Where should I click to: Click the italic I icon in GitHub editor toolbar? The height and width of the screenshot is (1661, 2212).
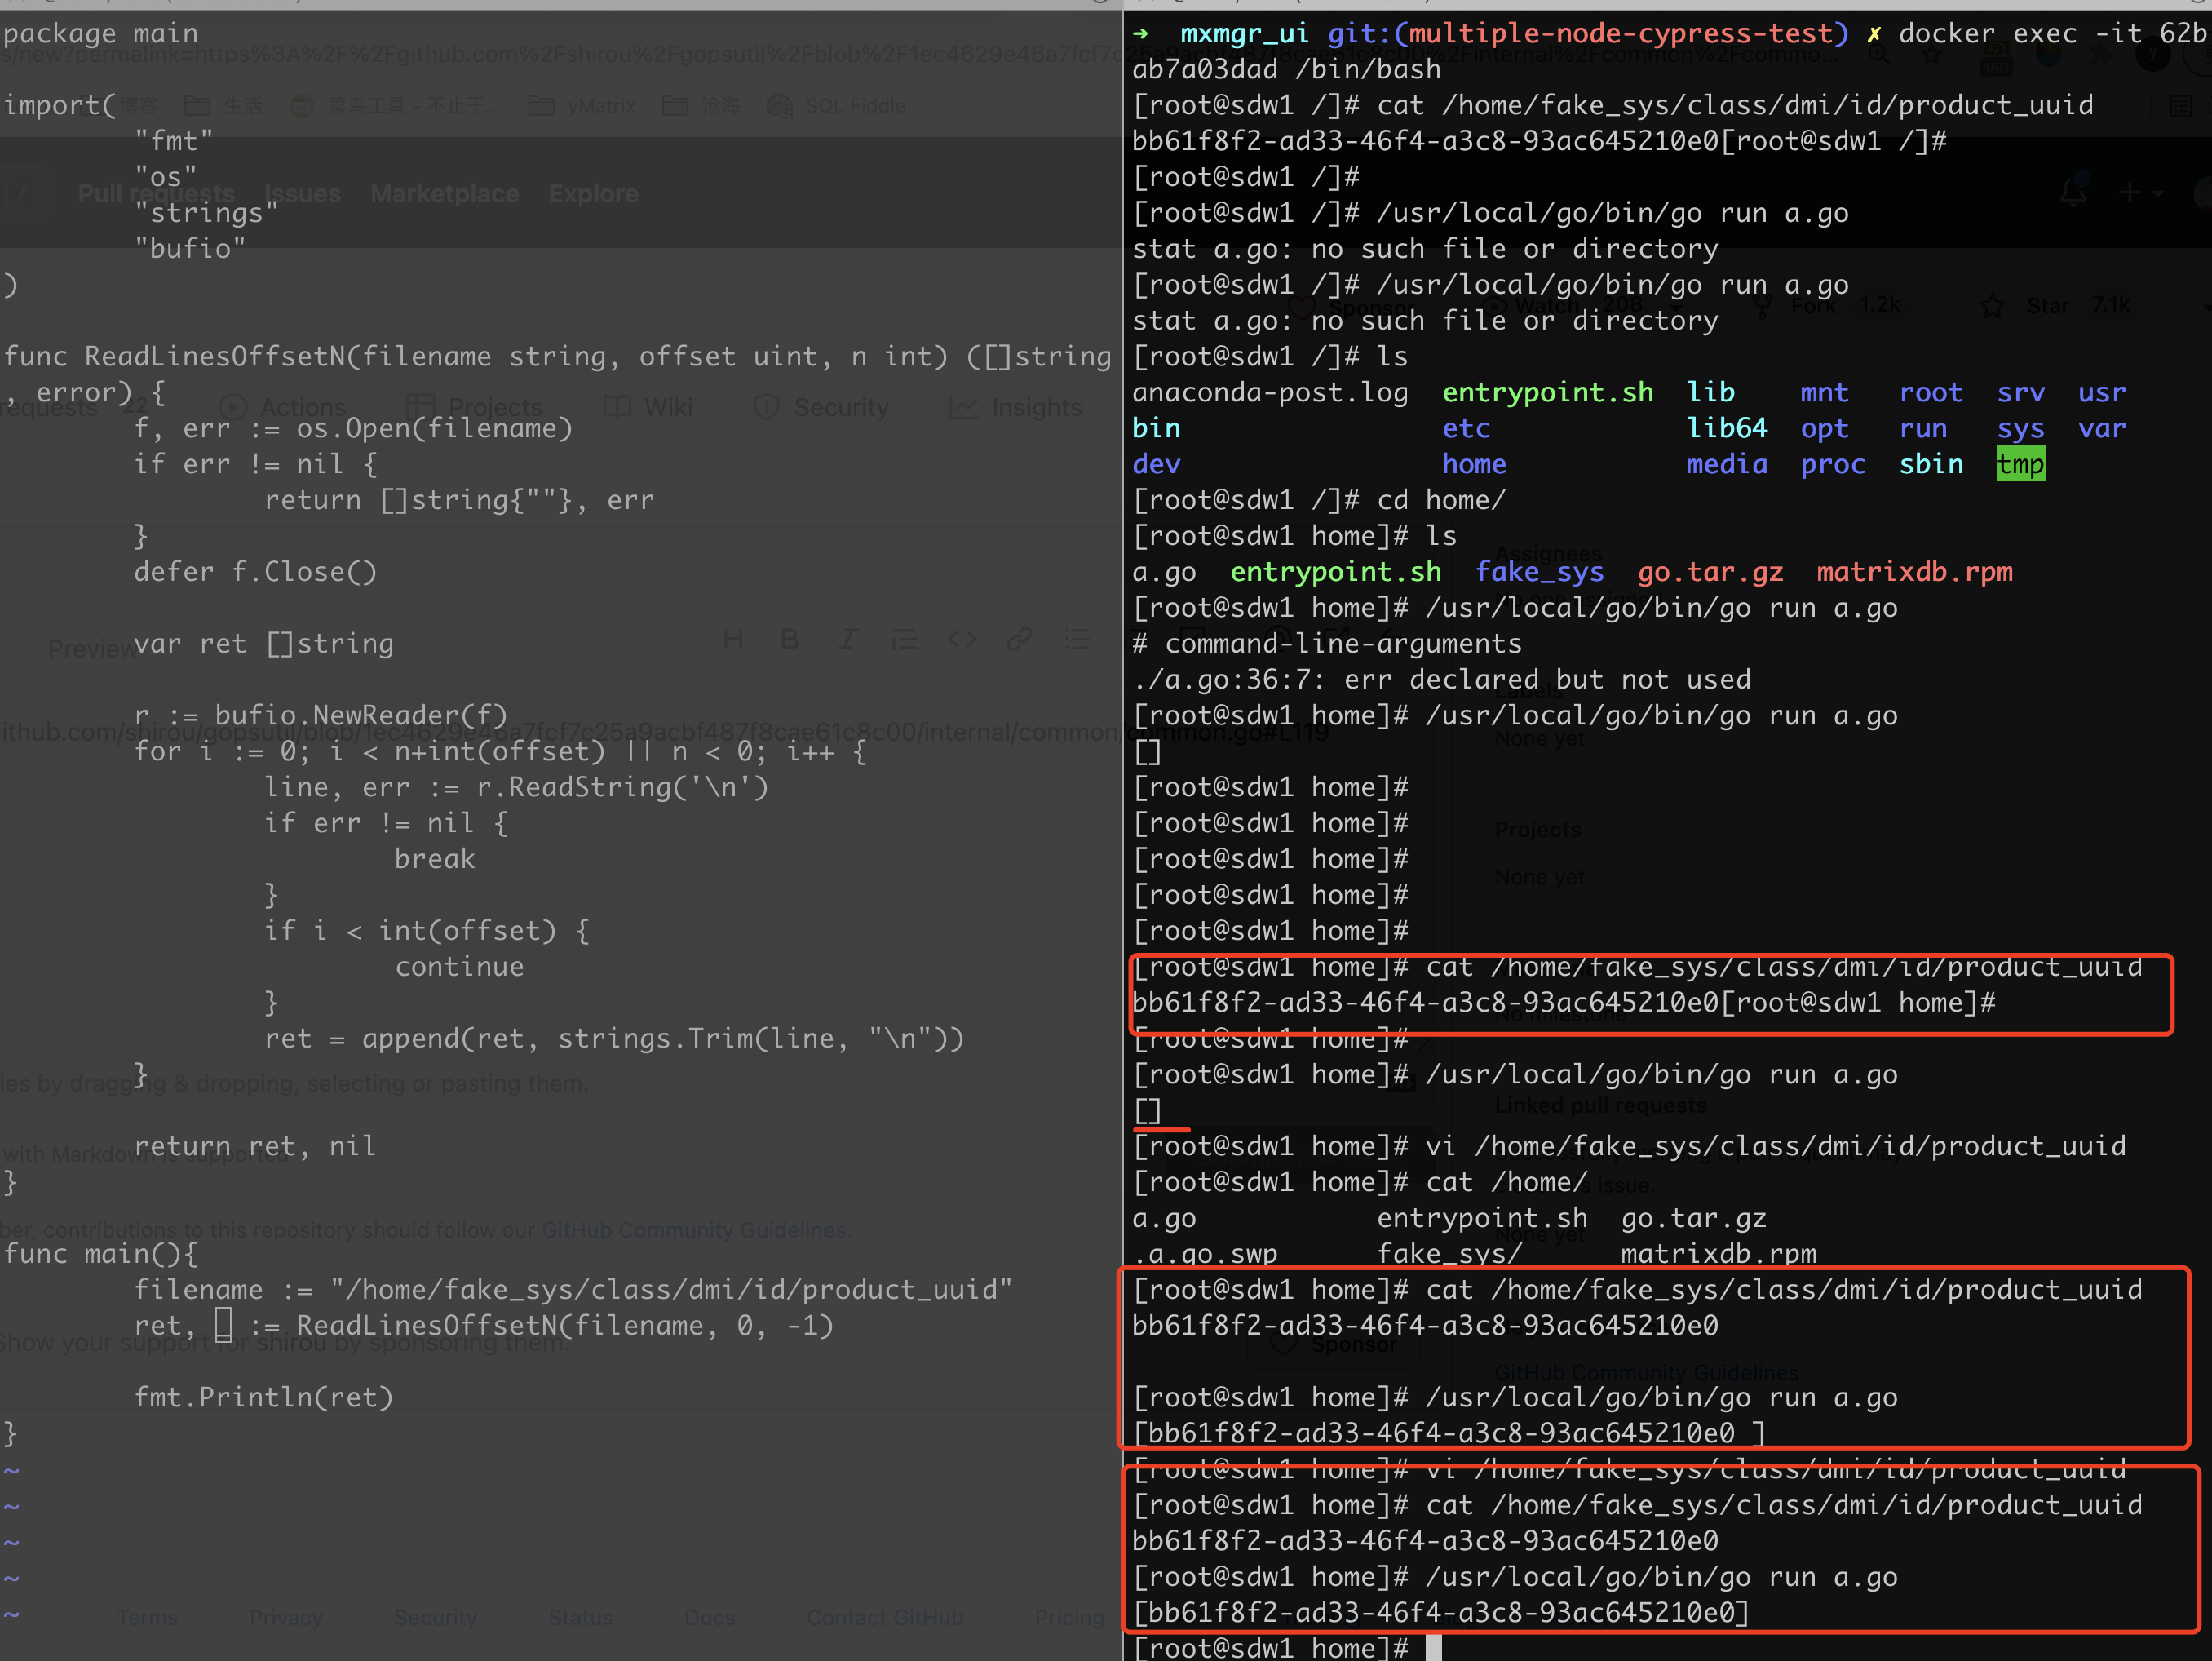point(847,640)
